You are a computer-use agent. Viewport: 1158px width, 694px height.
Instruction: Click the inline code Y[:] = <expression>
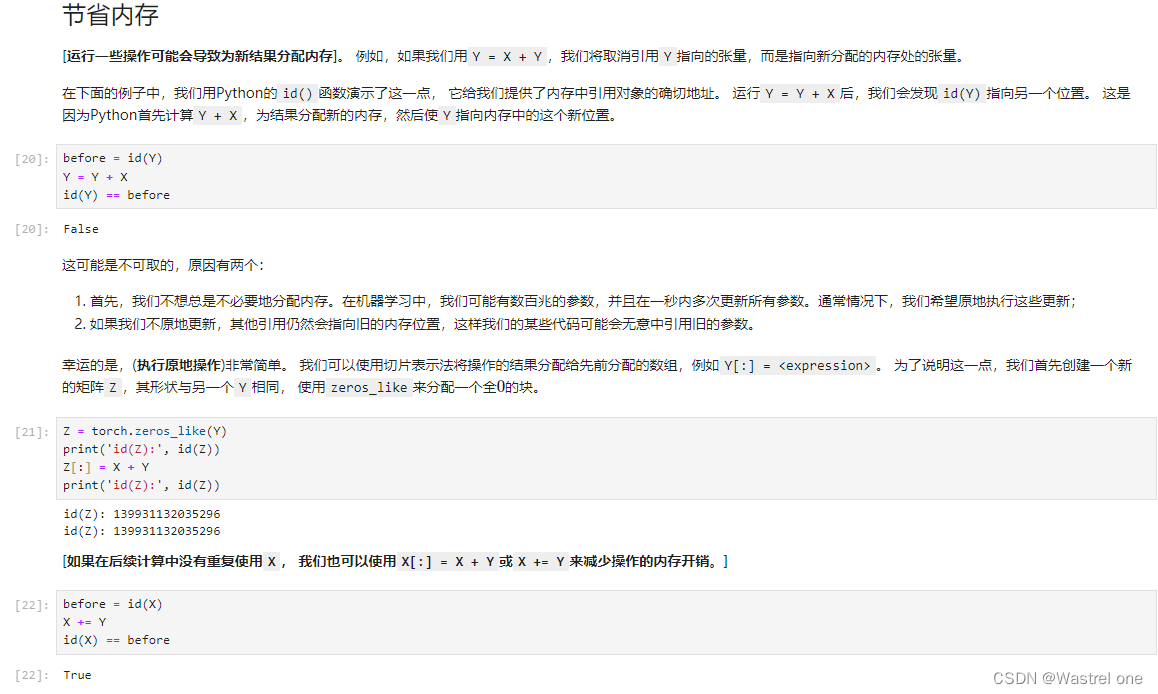coord(795,366)
